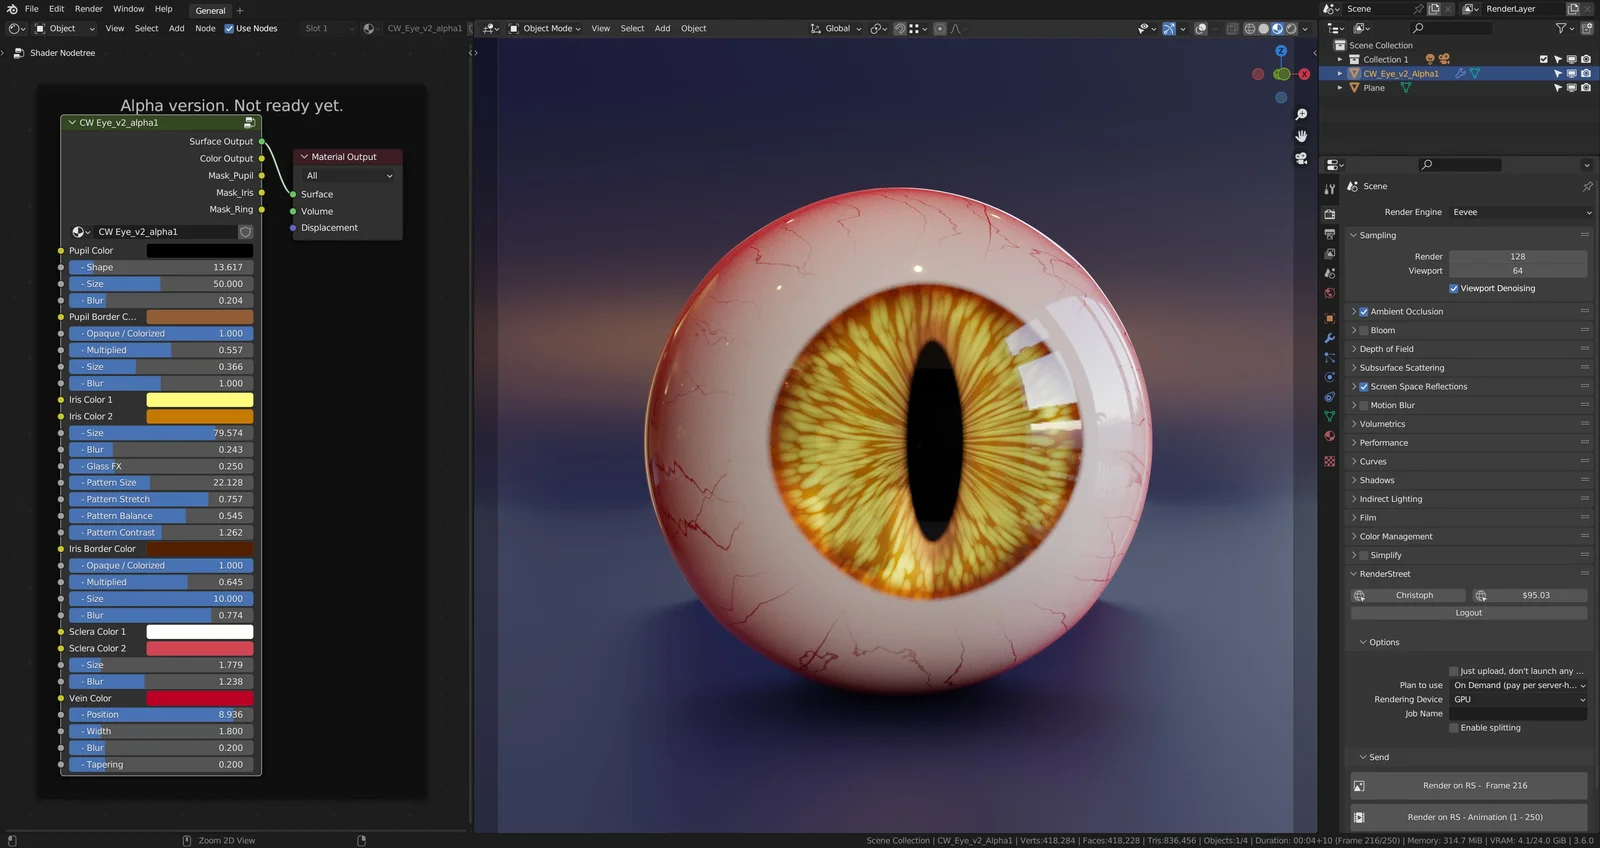Open Iris Color 1 yellow swatch
The height and width of the screenshot is (848, 1600).
click(x=200, y=400)
